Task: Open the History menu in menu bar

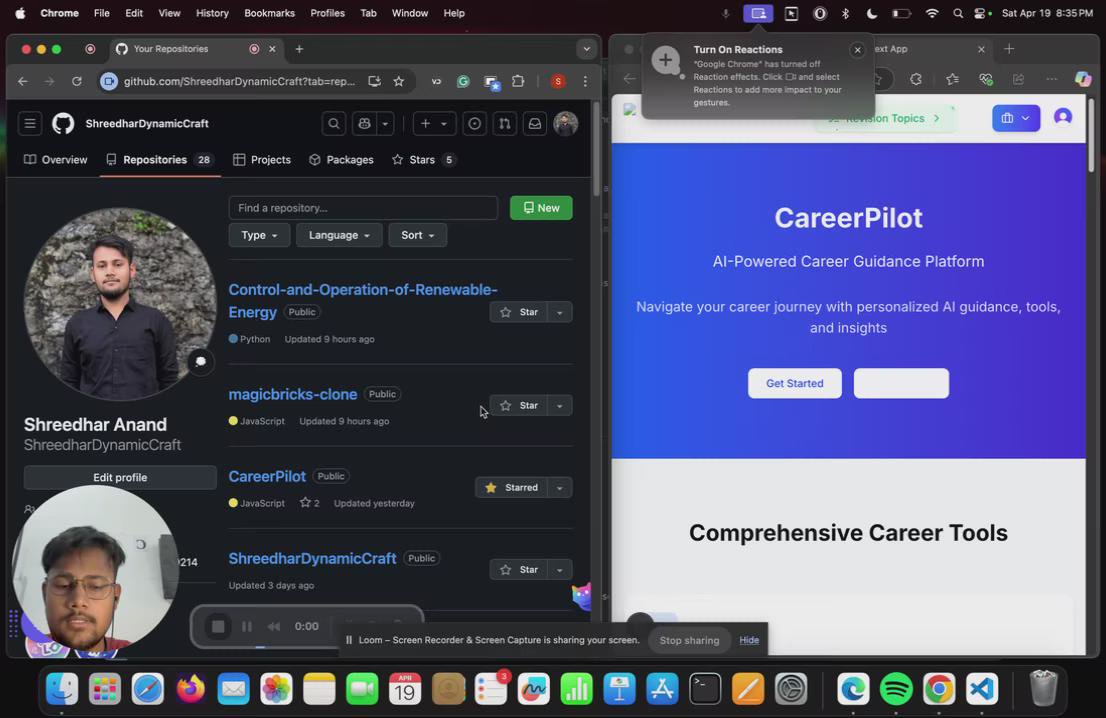Action: pyautogui.click(x=212, y=13)
